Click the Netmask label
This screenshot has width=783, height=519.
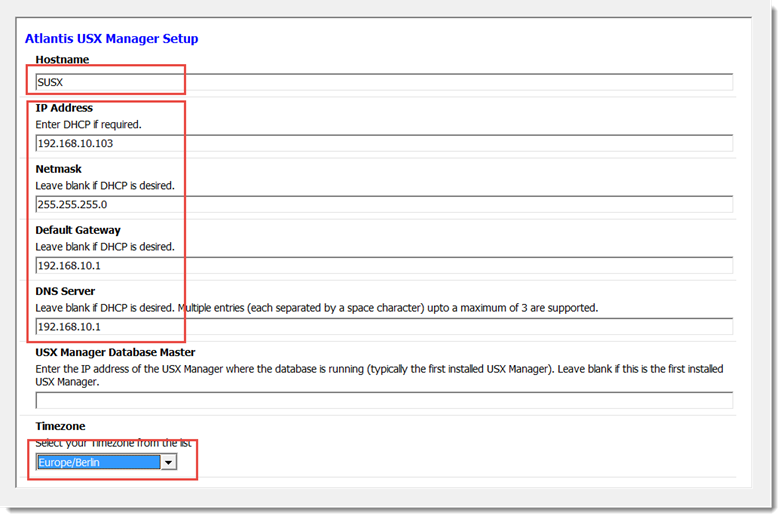point(58,169)
